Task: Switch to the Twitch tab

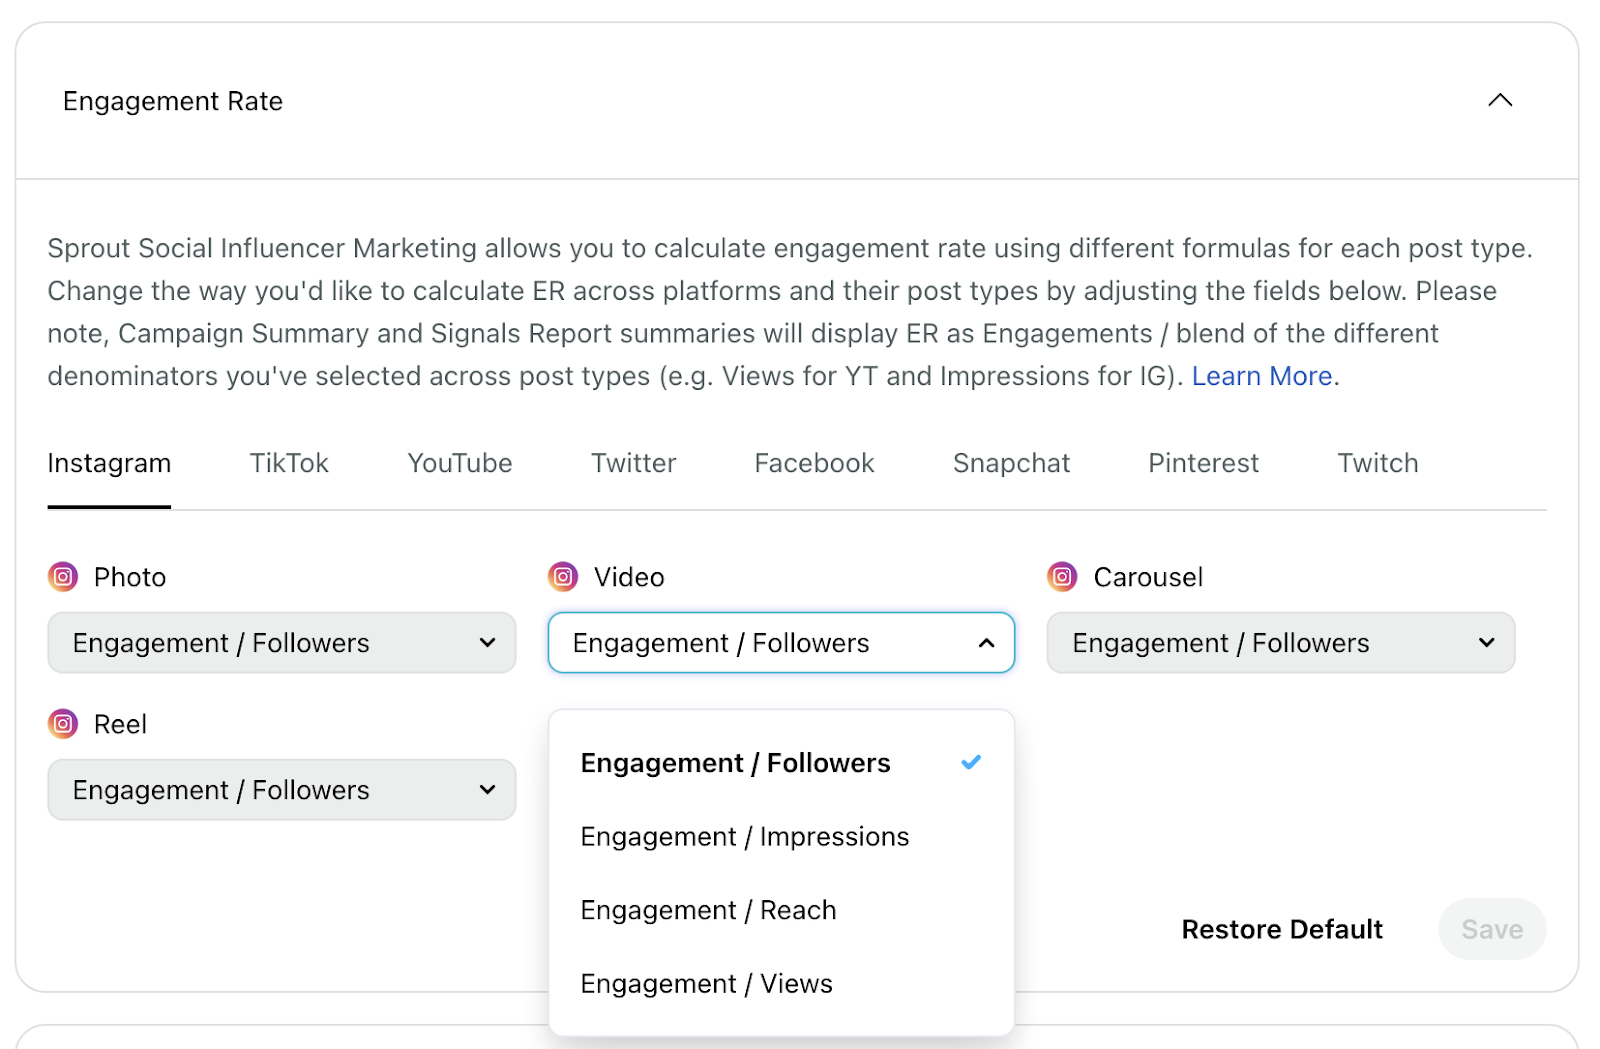Action: point(1378,464)
